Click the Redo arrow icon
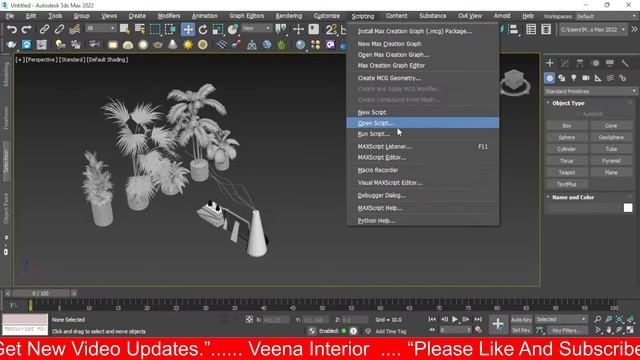 [x=27, y=29]
